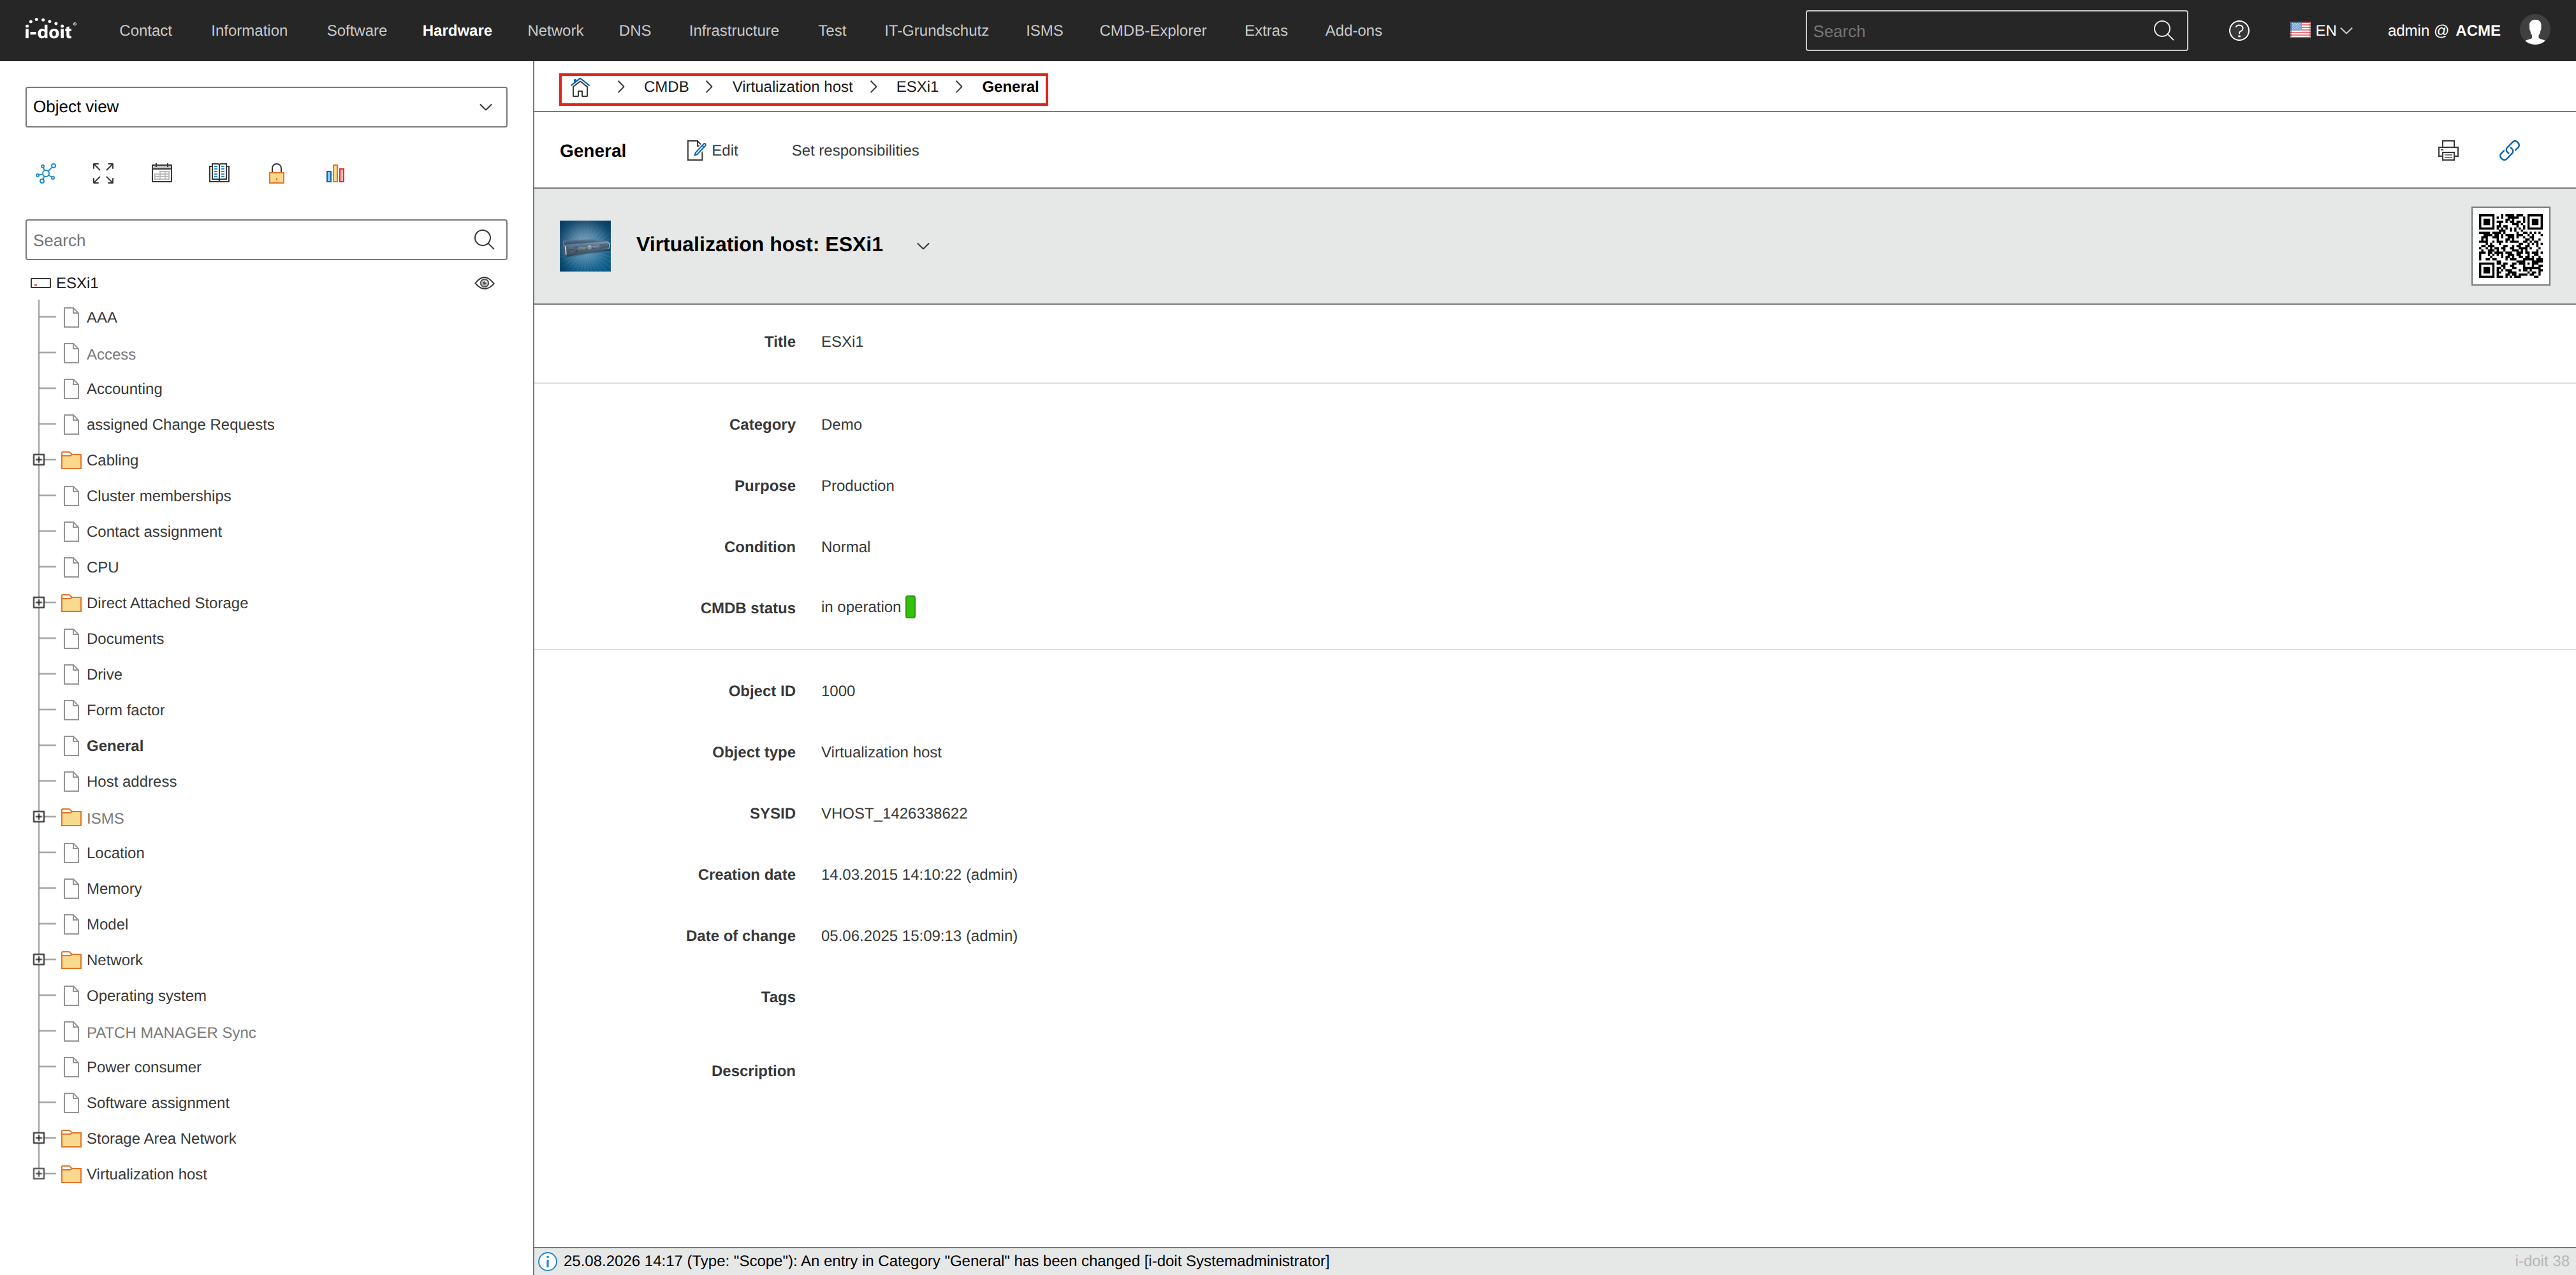Open the CMDB-Explorer graph icon in sidebar
Viewport: 2576px width, 1275px height.
[46, 173]
